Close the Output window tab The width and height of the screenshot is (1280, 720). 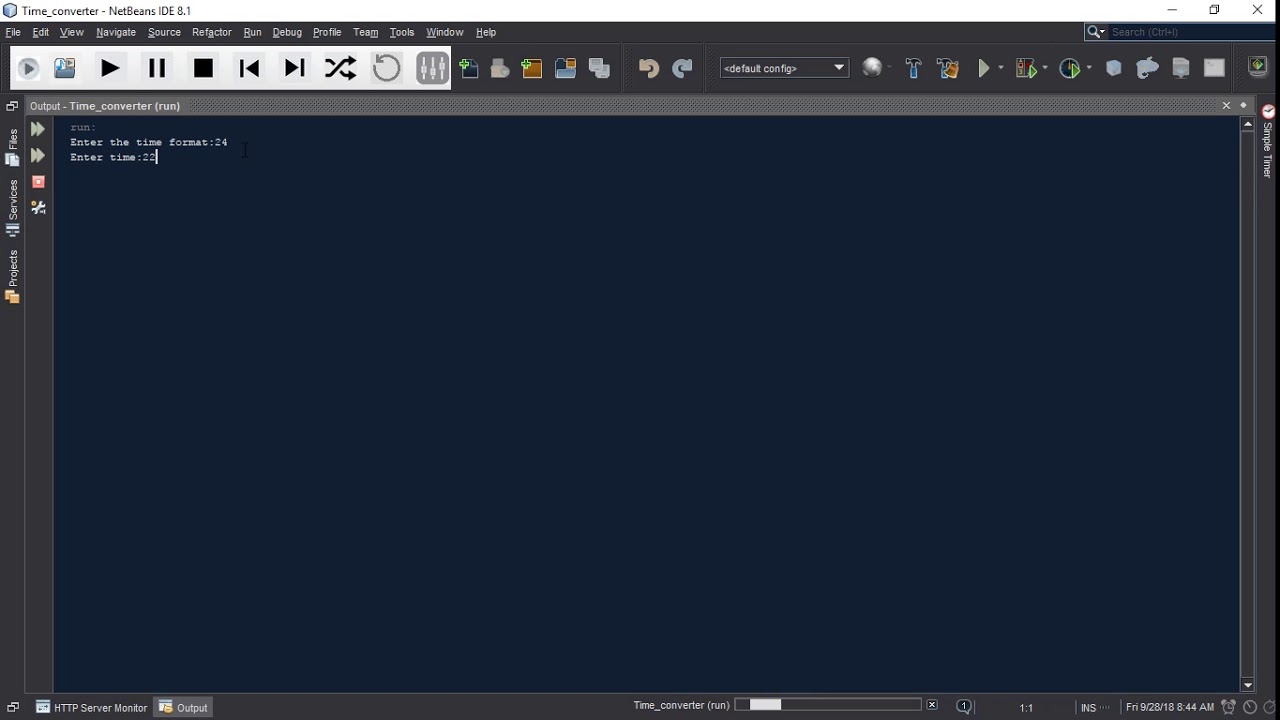[x=1226, y=105]
